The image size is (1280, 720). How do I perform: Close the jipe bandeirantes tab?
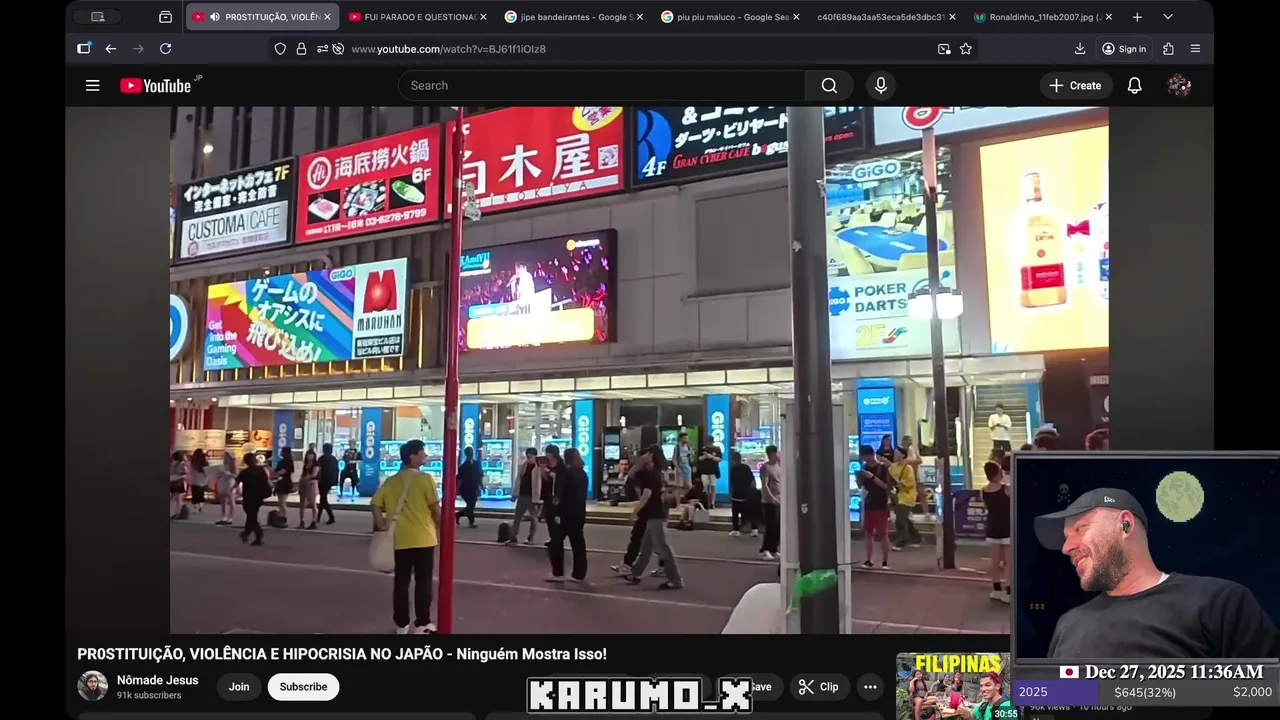[640, 17]
